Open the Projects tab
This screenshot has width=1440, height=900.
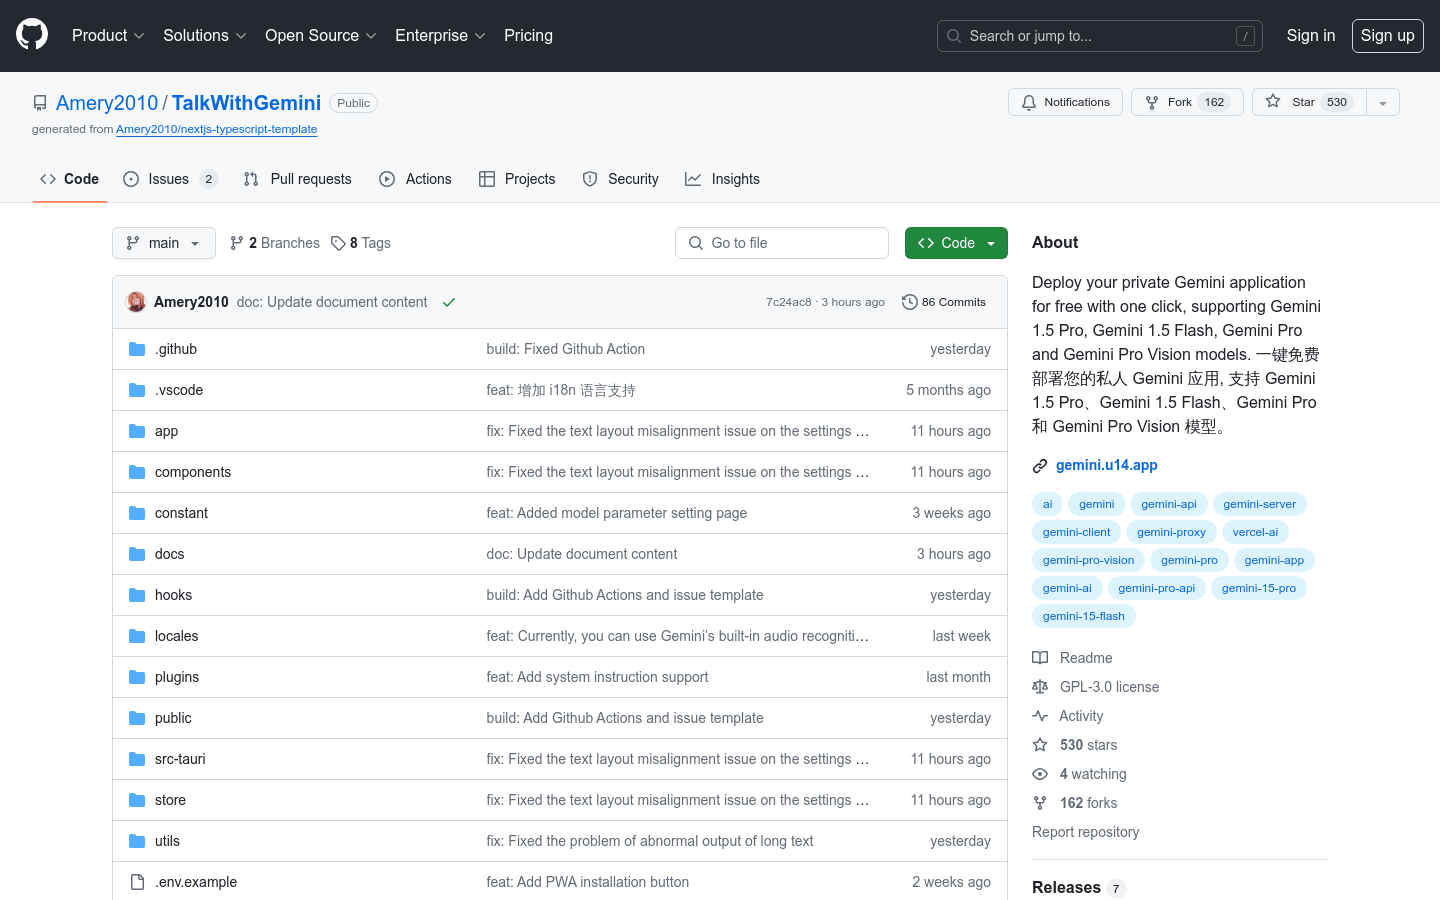tap(517, 179)
